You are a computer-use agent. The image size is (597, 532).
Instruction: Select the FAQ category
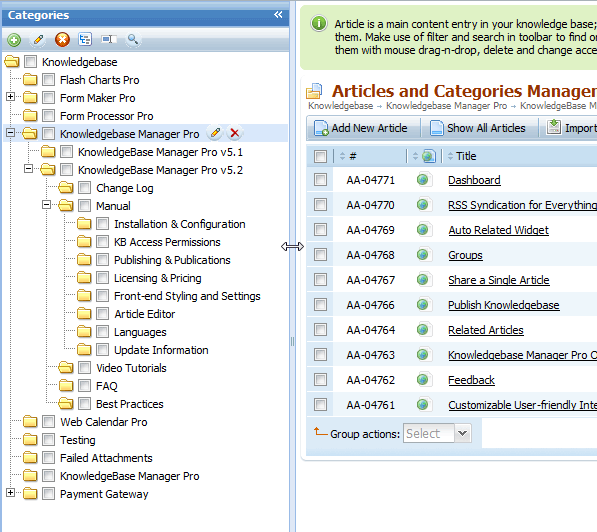click(x=107, y=386)
